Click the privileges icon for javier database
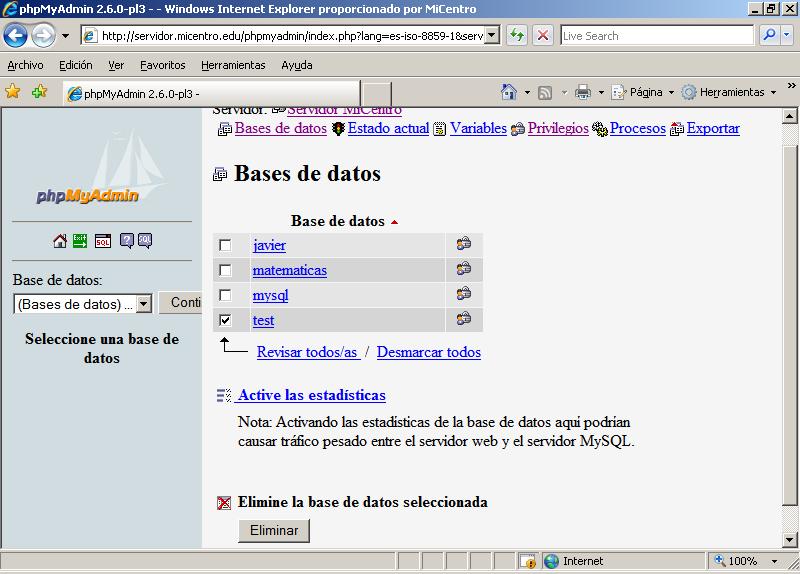The height and width of the screenshot is (574, 800). pyautogui.click(x=463, y=244)
